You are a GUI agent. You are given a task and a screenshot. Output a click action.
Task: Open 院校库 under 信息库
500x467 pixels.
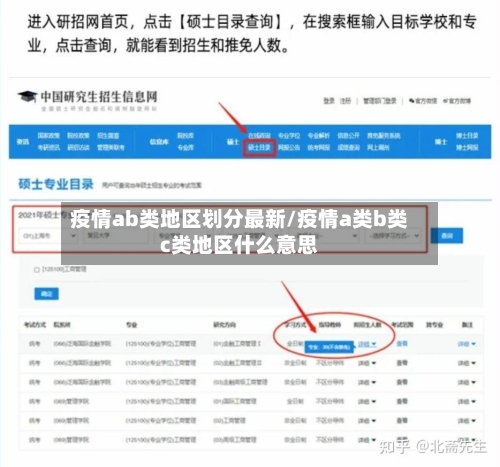click(x=185, y=136)
